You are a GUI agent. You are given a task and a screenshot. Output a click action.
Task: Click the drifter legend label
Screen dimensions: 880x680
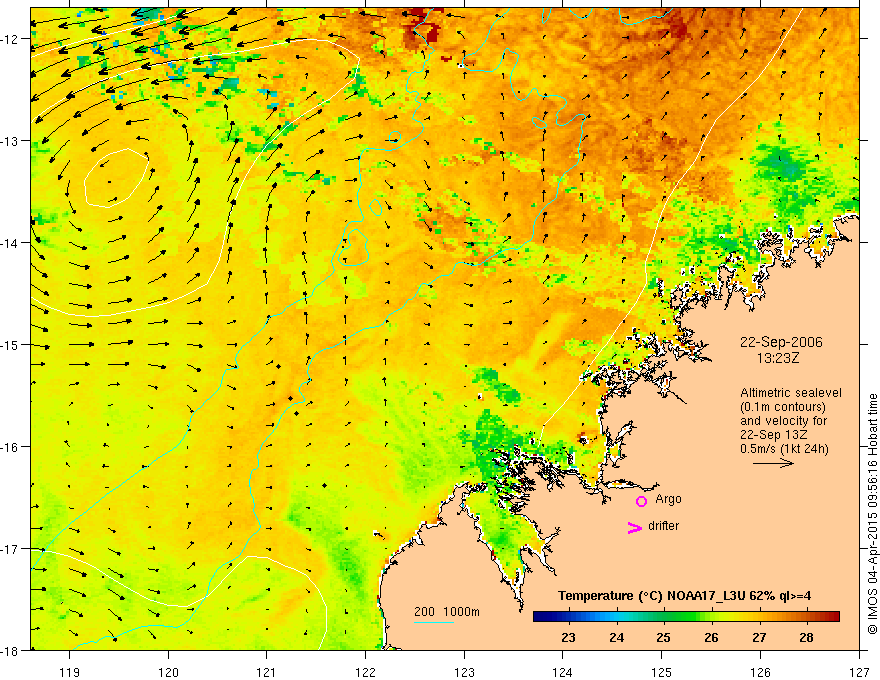pos(663,526)
